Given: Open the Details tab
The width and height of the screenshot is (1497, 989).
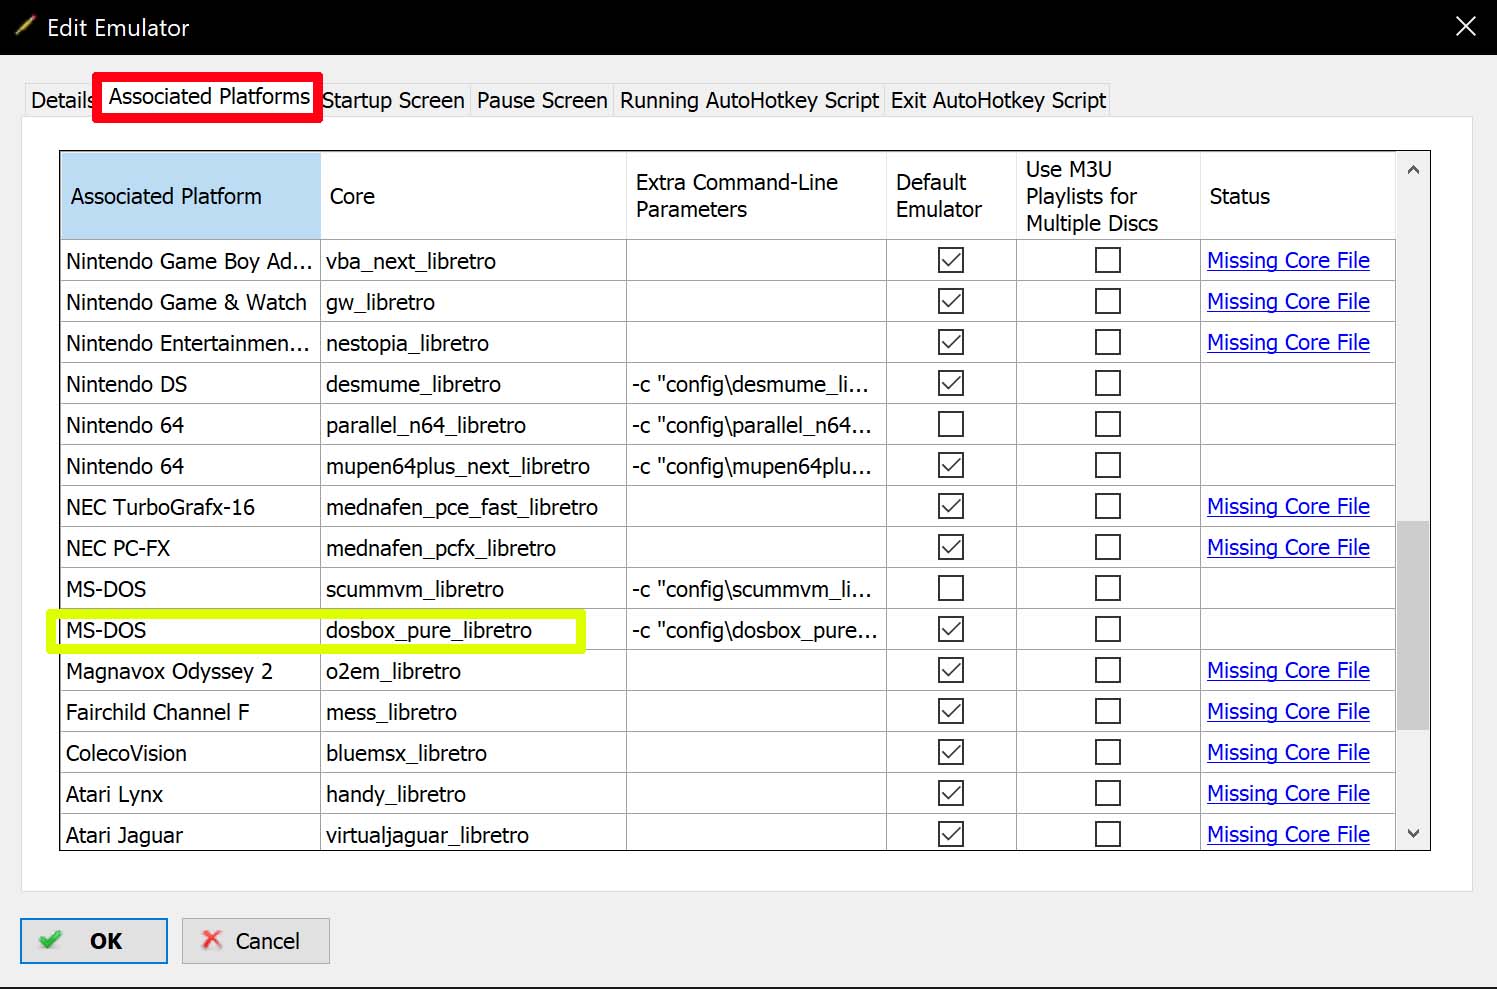Looking at the screenshot, I should pos(61,100).
